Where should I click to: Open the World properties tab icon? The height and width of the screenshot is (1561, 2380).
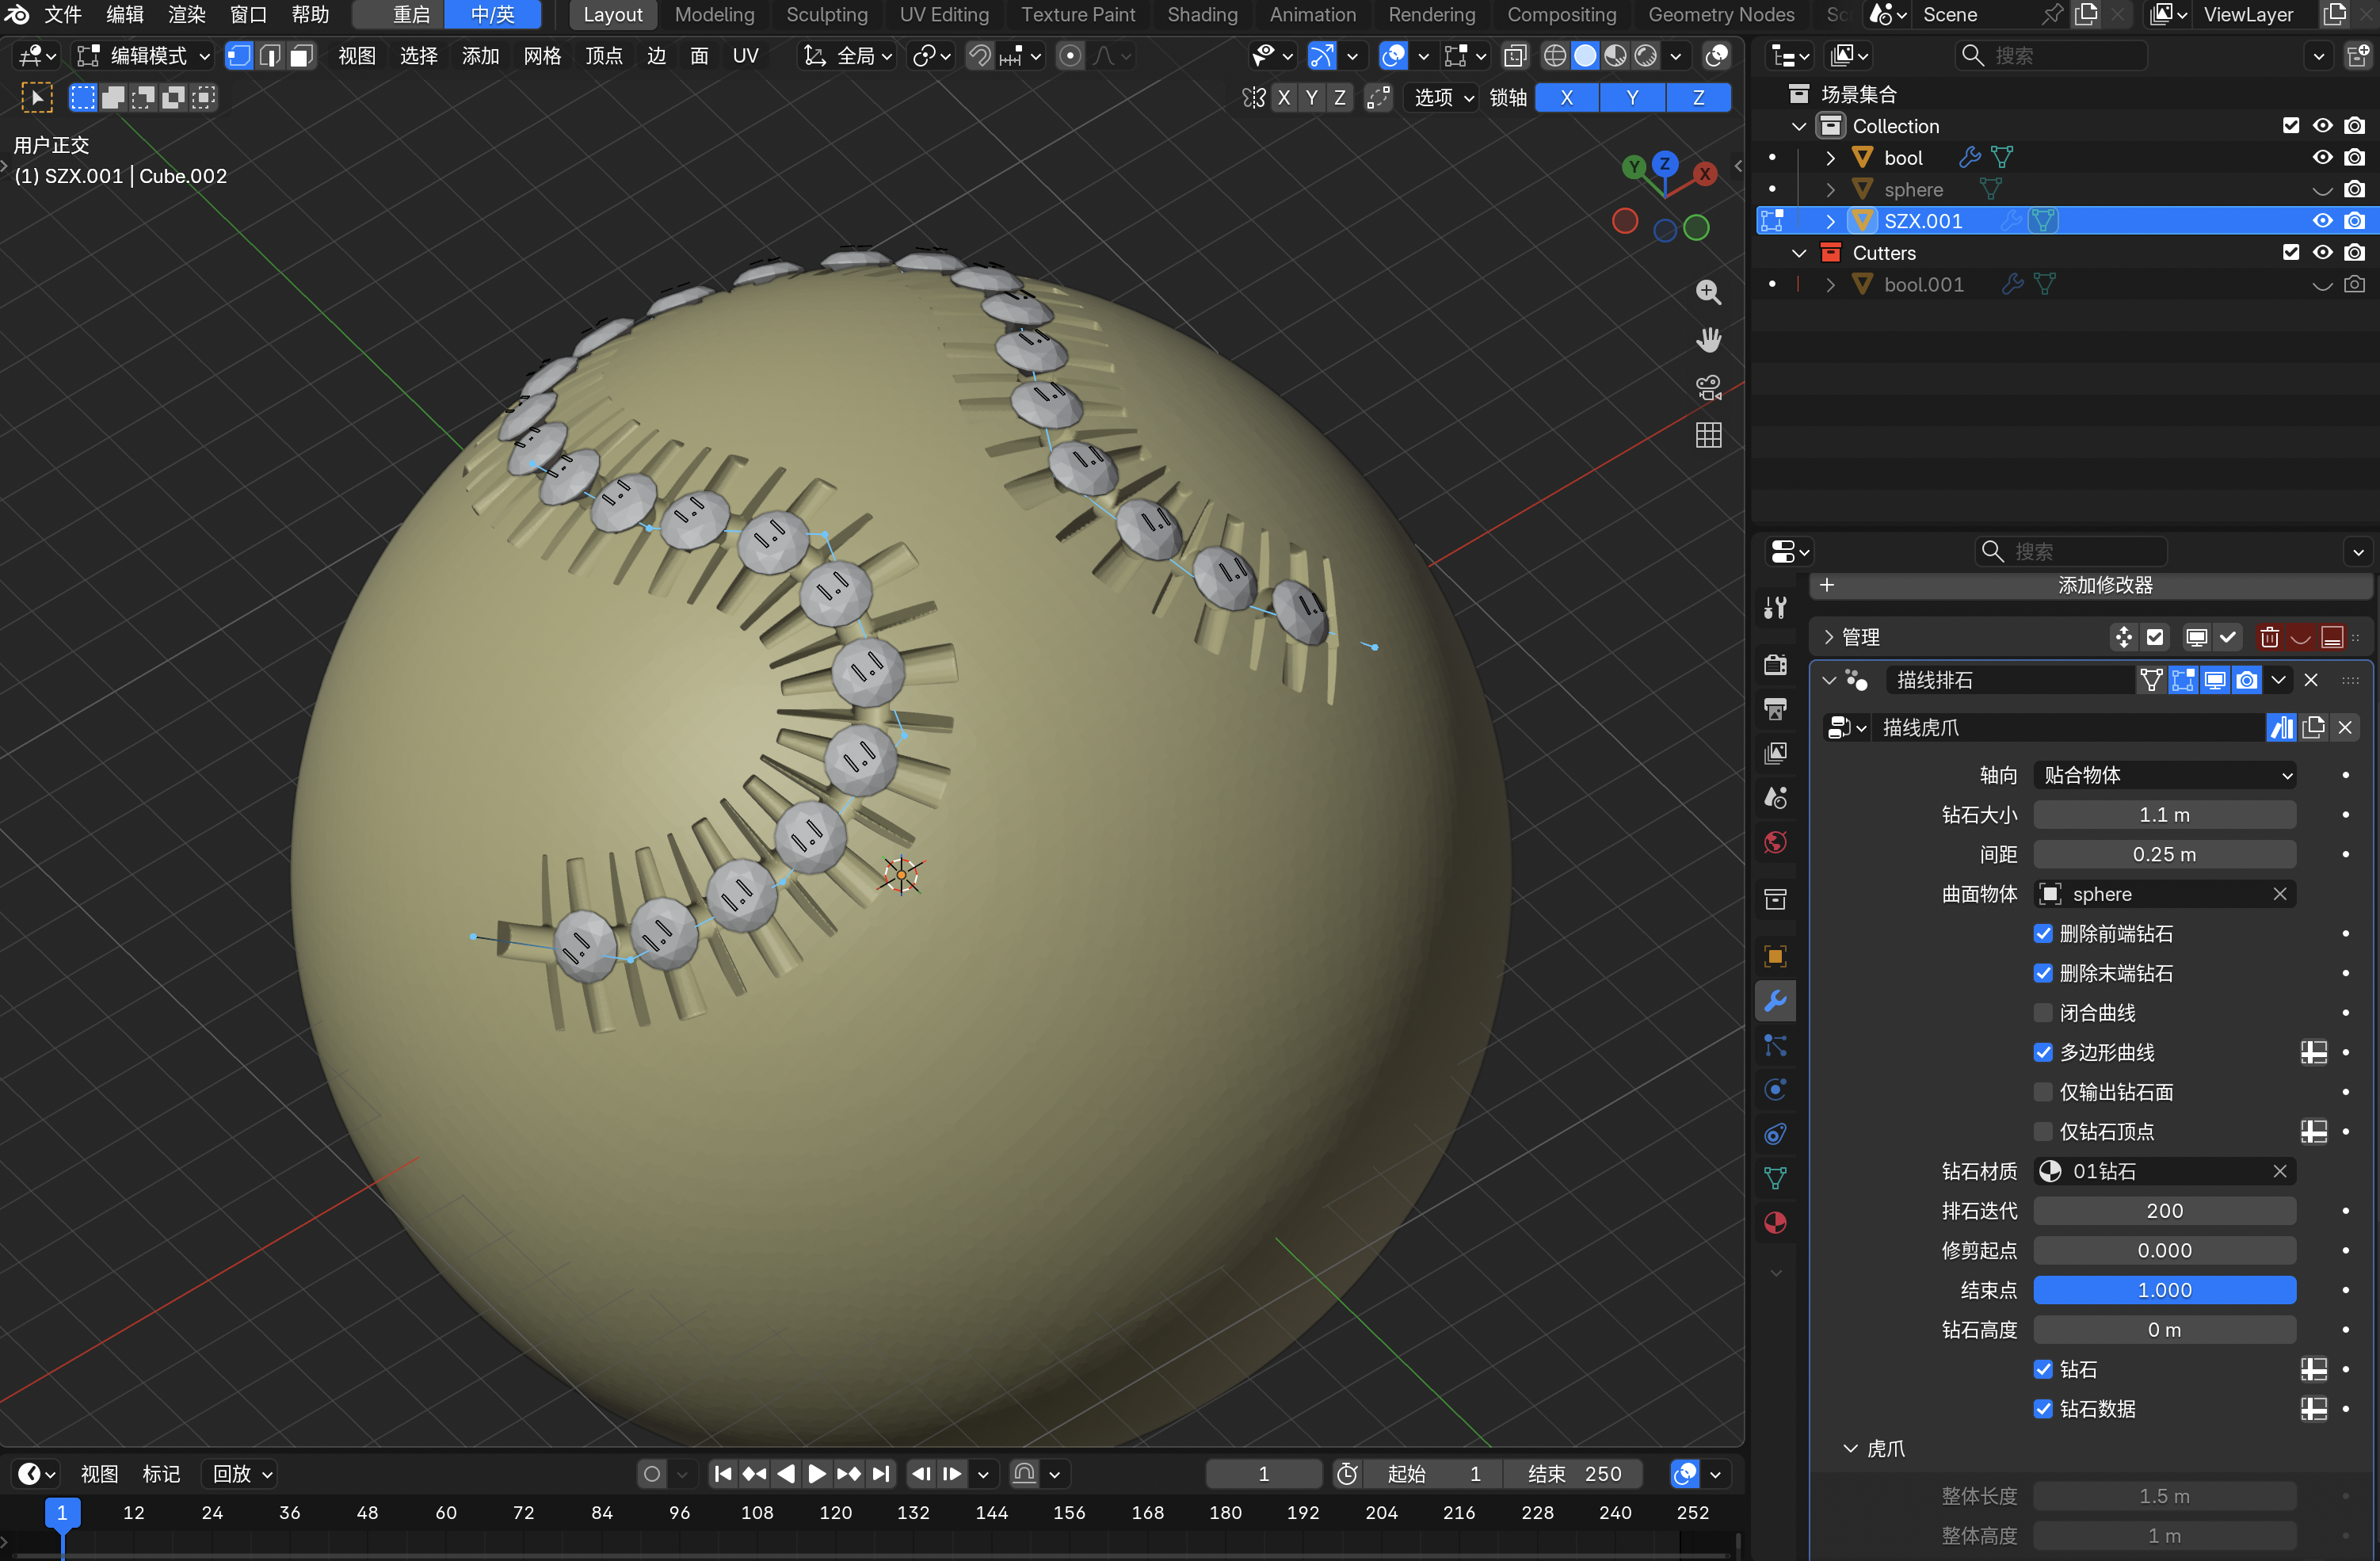click(1775, 842)
